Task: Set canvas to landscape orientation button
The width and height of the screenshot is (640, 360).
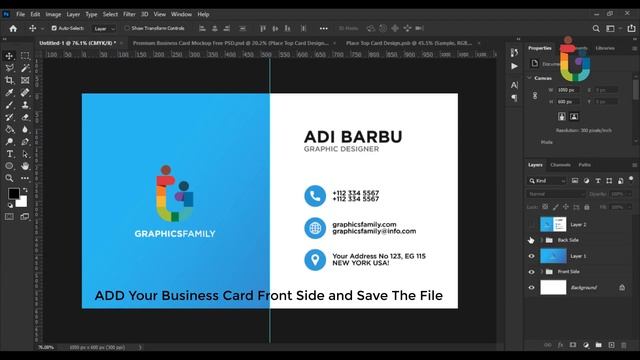Action: tap(574, 116)
